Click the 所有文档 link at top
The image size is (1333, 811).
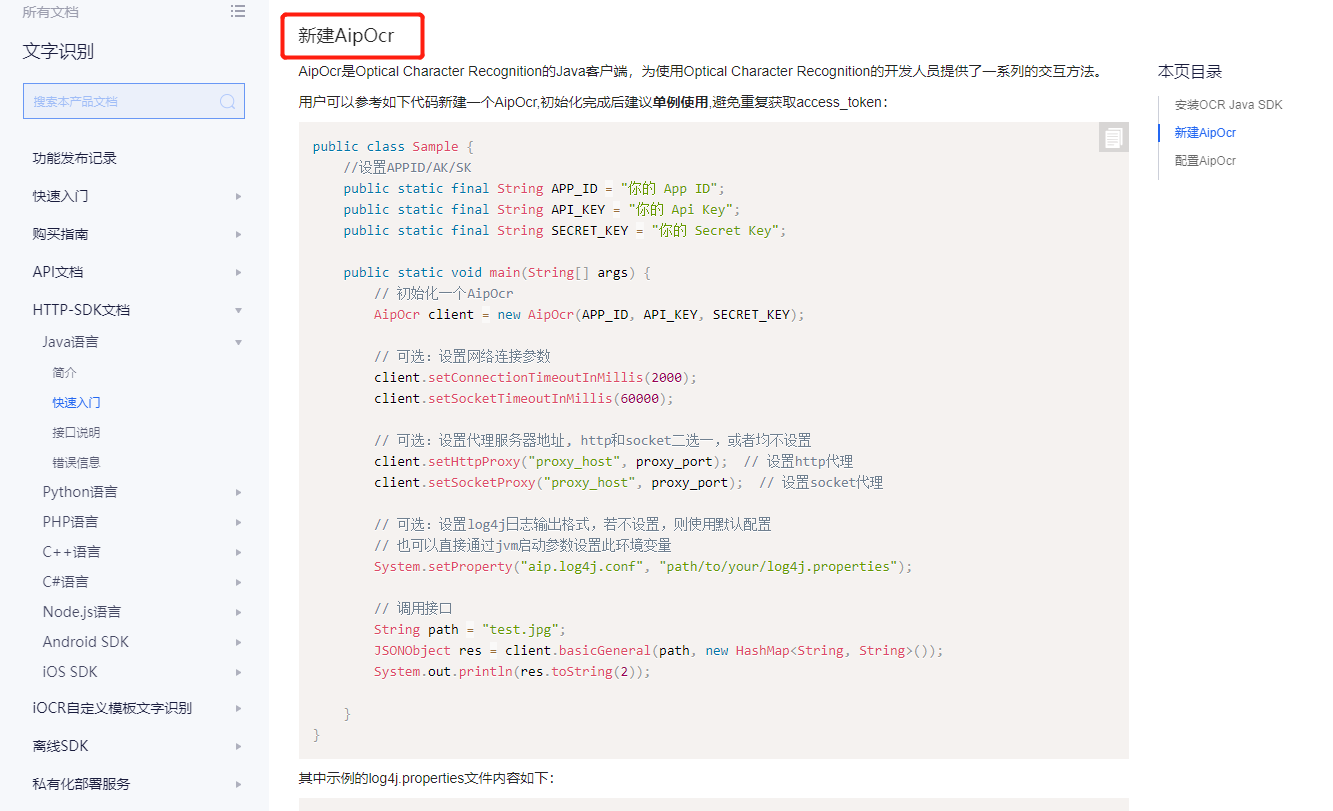(x=50, y=12)
